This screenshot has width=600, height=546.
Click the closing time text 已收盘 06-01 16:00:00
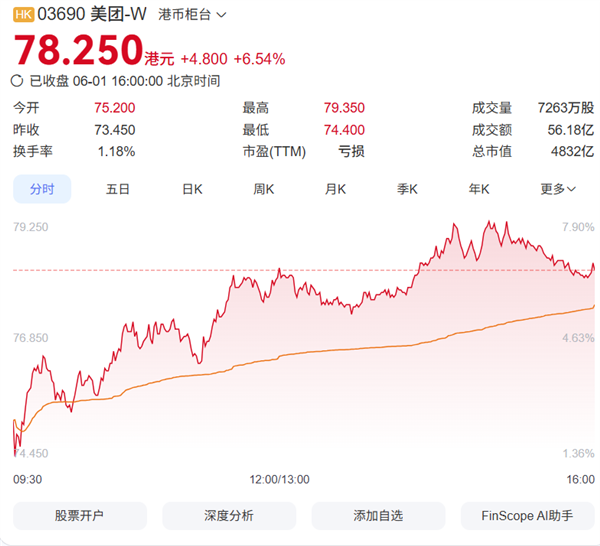coord(96,81)
